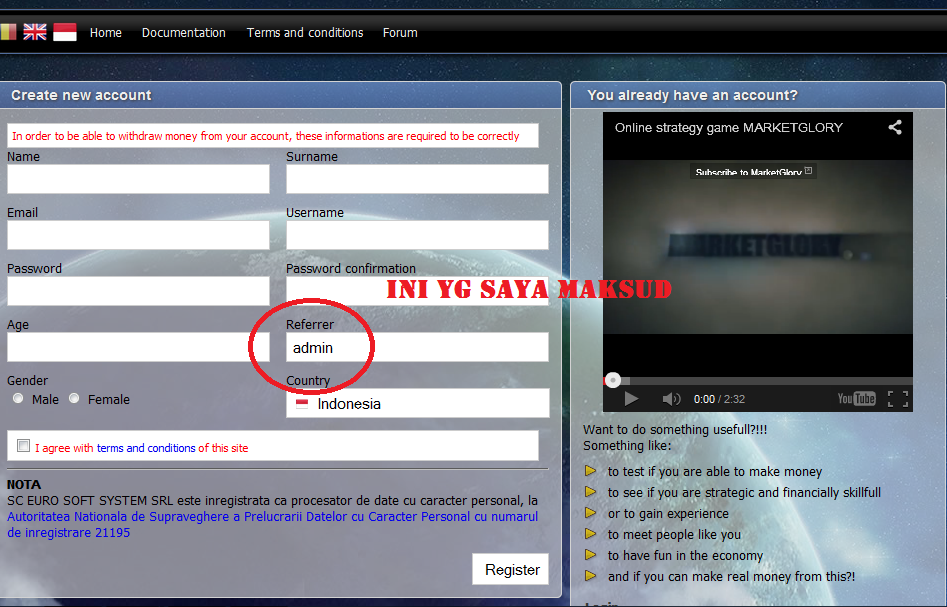This screenshot has width=947, height=607.
Task: Select Male gender radio button
Action: (18, 399)
